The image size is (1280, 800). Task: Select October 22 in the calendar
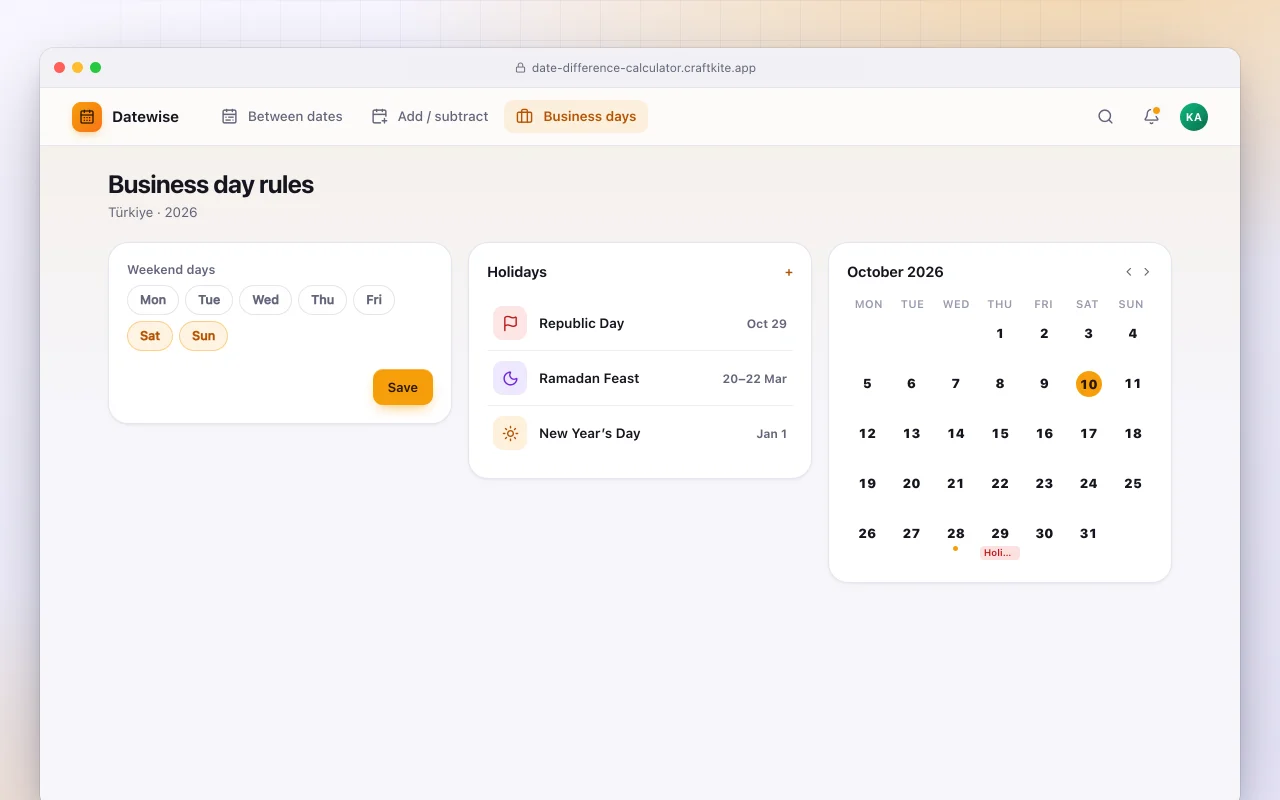[x=1000, y=484]
